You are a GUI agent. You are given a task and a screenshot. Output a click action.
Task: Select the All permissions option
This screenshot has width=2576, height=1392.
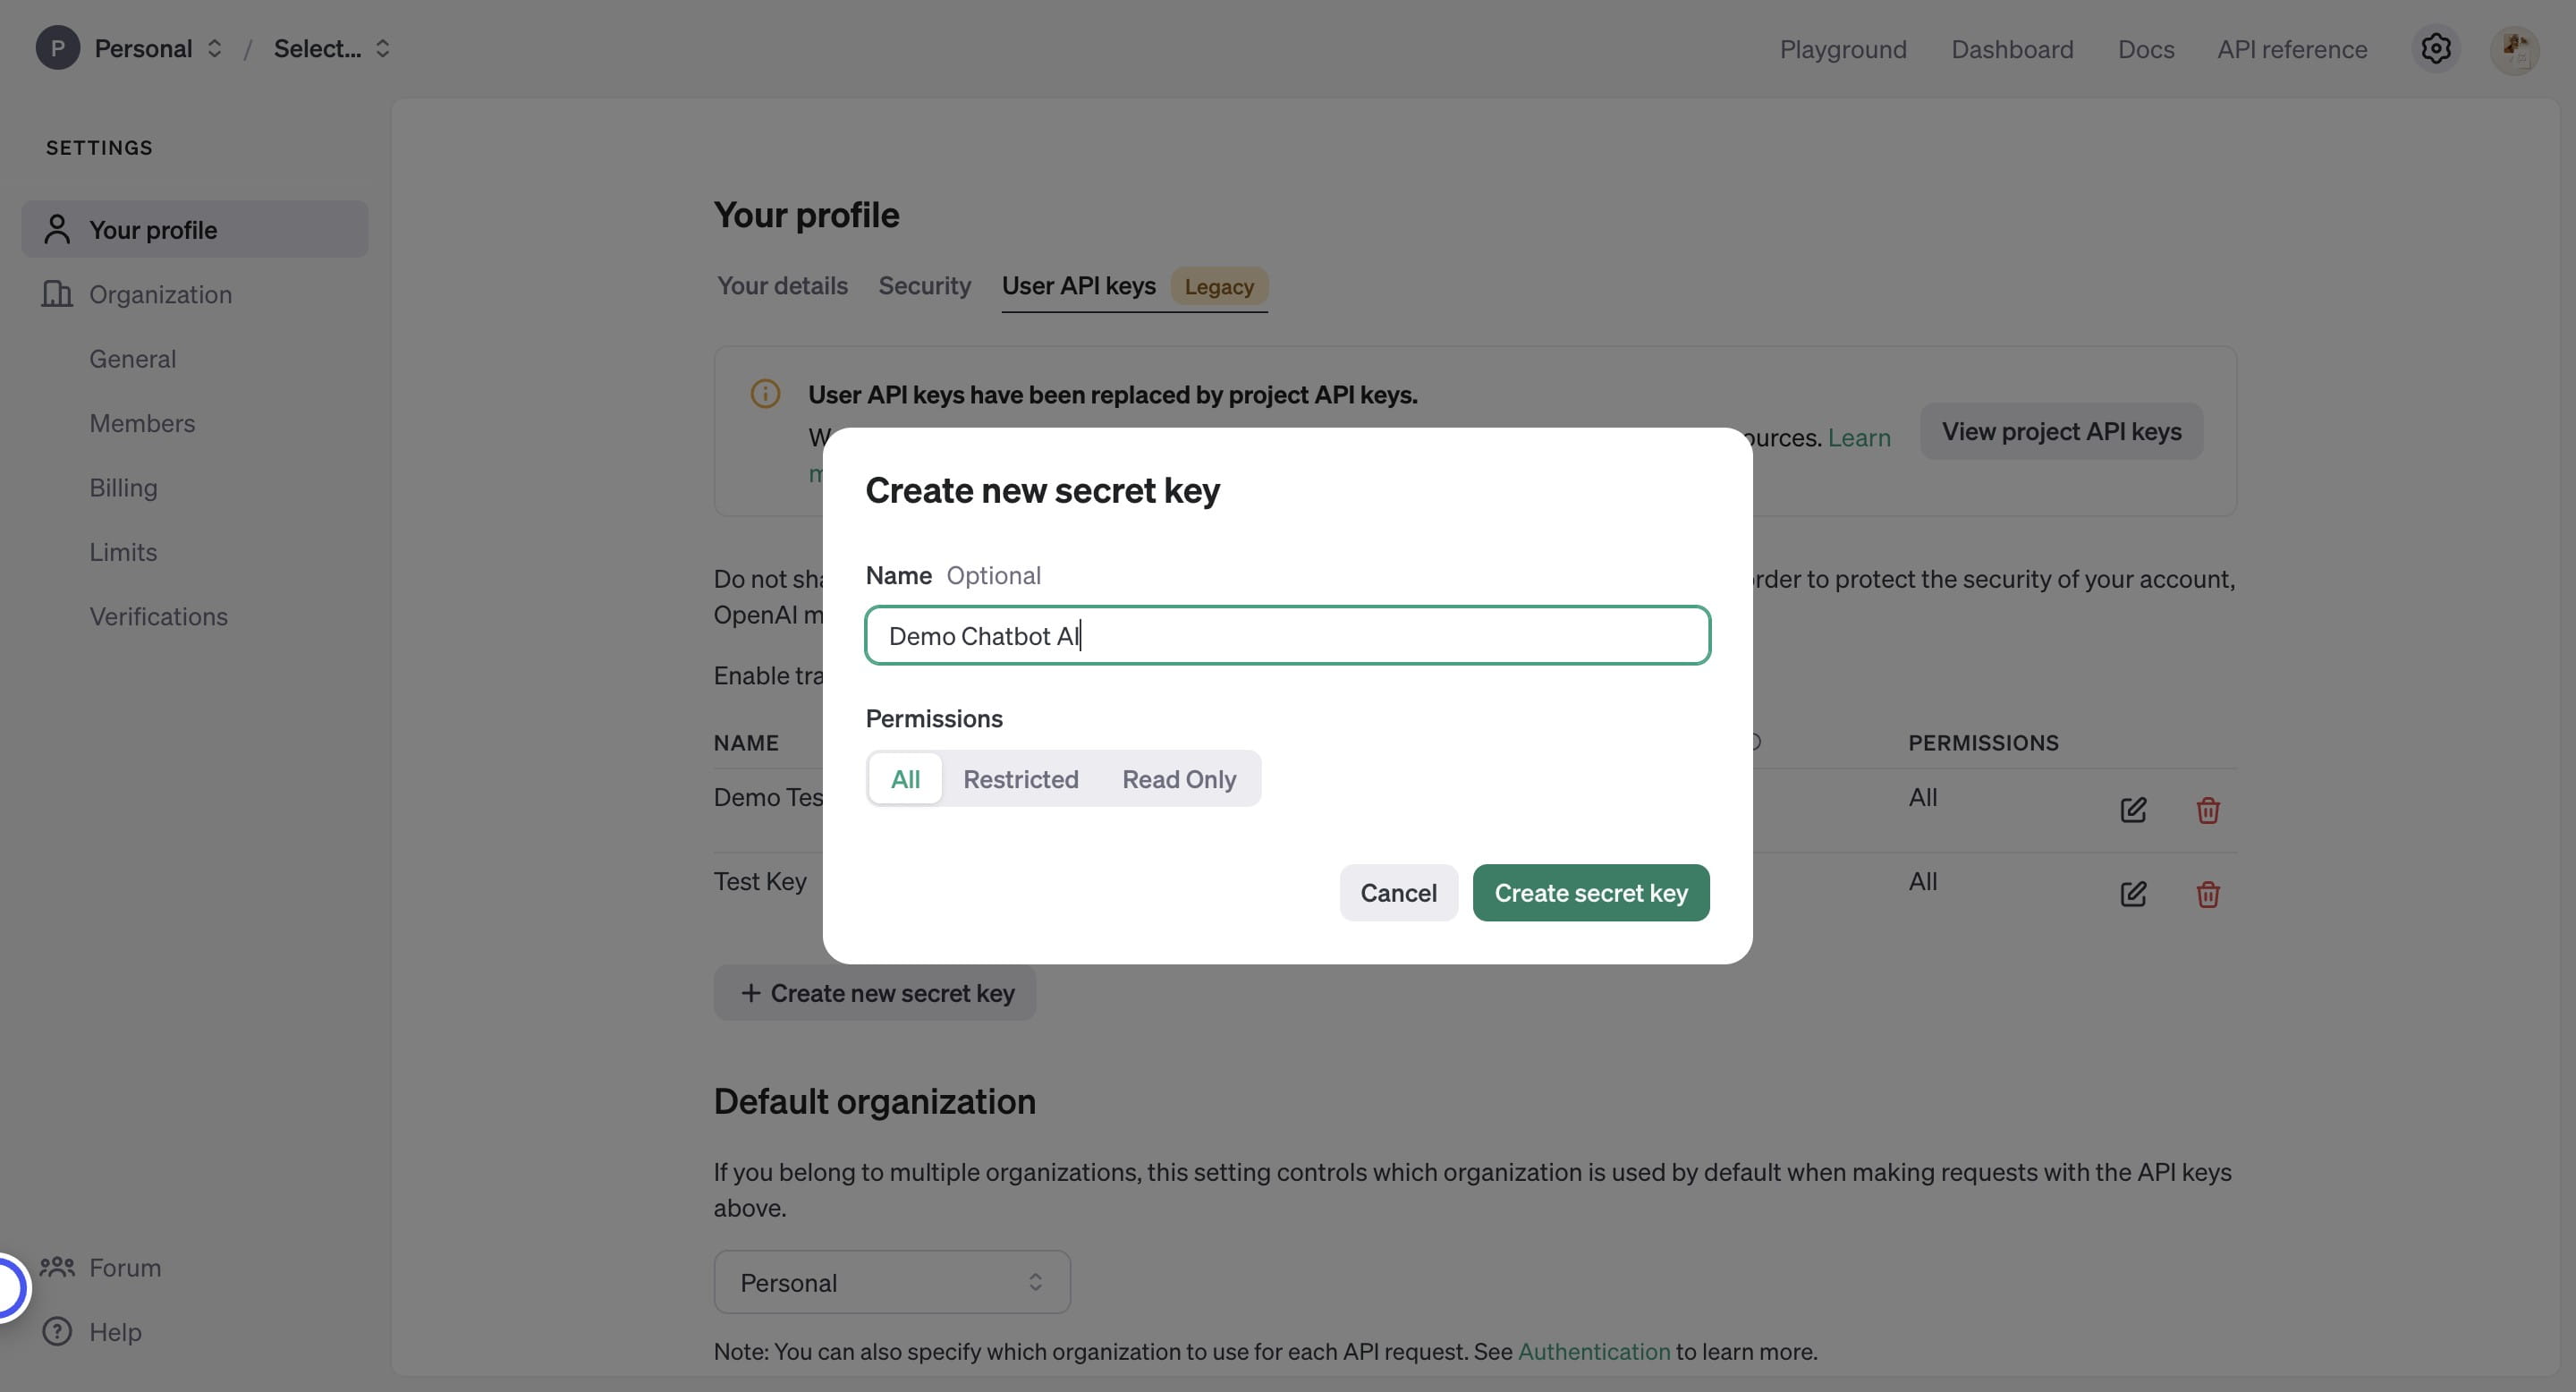(905, 779)
